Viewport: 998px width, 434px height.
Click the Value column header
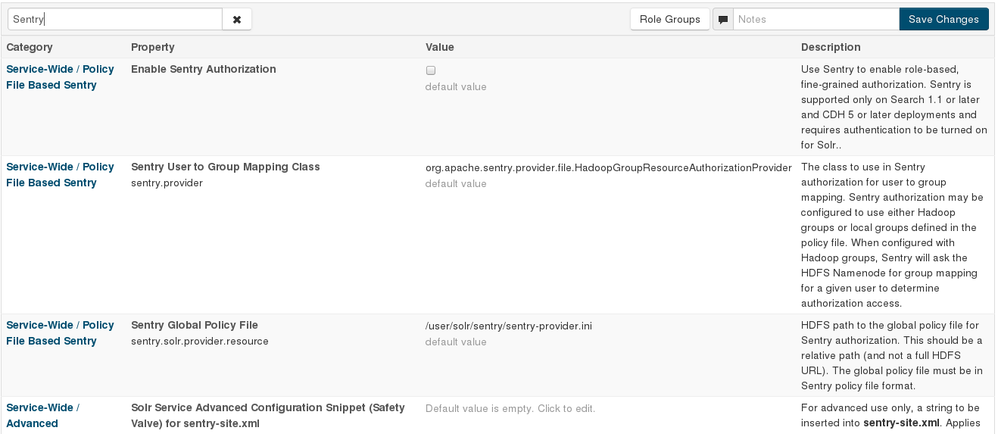[440, 47]
